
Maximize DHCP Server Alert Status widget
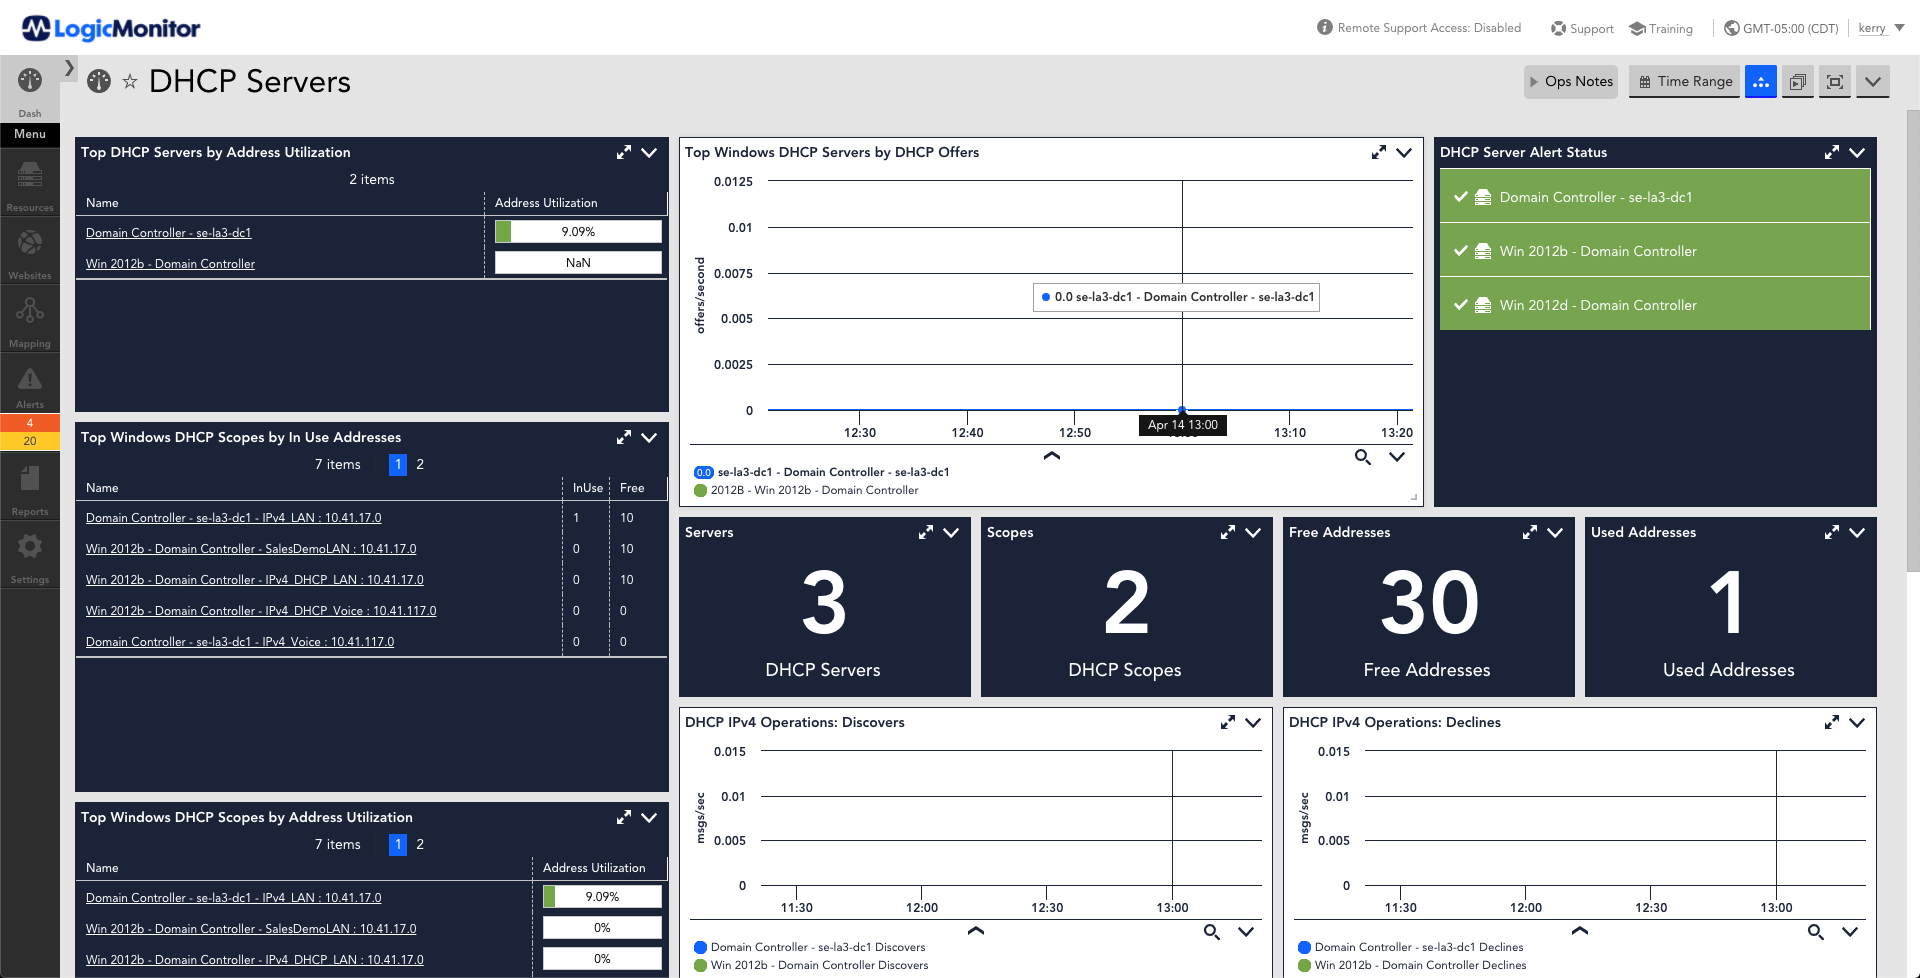pos(1832,152)
